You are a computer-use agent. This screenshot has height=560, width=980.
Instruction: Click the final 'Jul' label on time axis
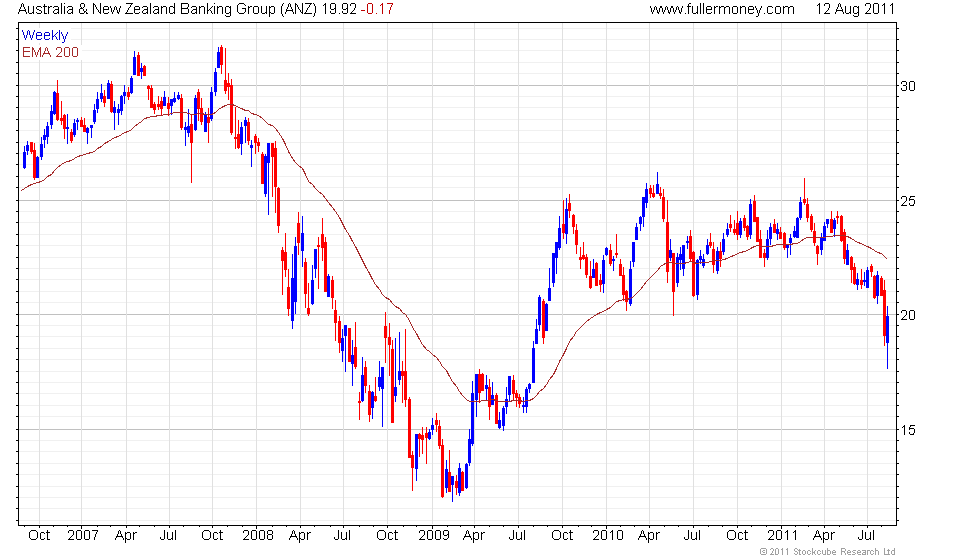coord(866,536)
